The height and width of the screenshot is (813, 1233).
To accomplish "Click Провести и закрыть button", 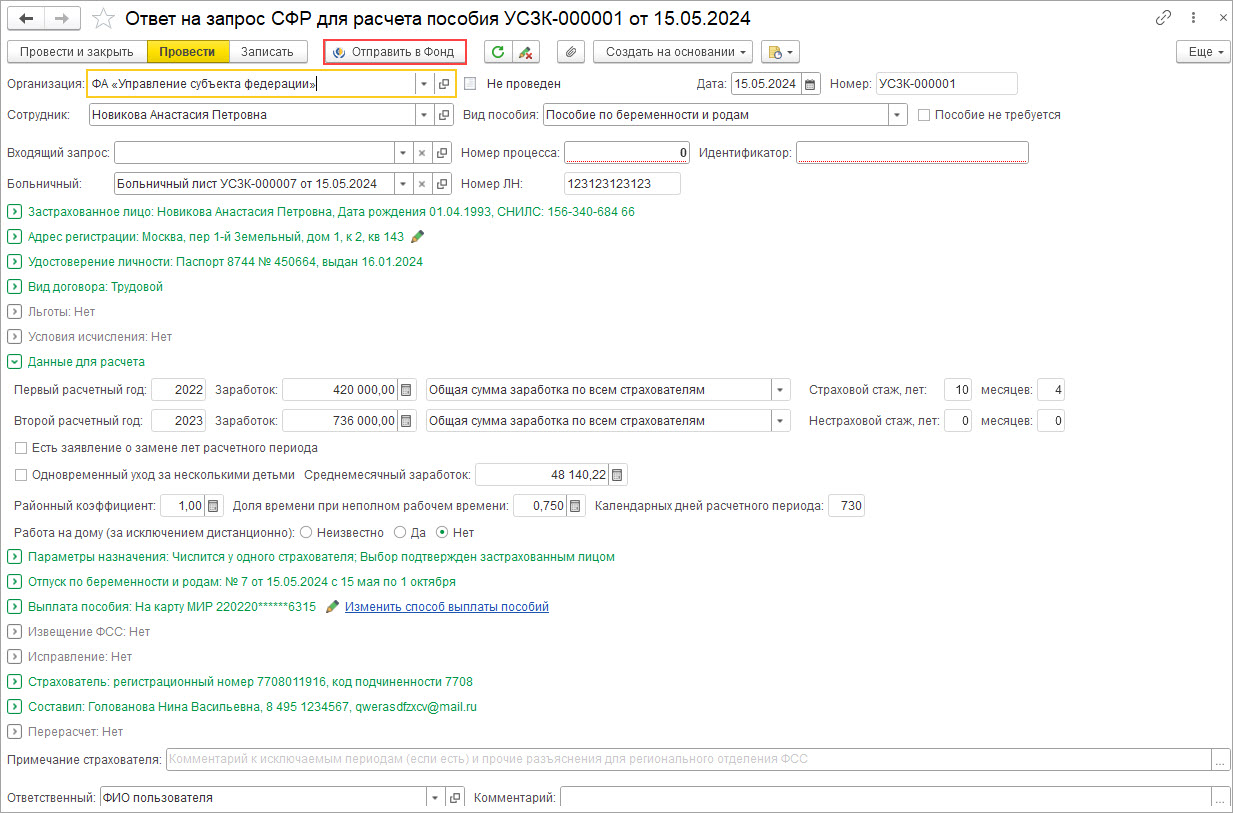I will [x=77, y=52].
